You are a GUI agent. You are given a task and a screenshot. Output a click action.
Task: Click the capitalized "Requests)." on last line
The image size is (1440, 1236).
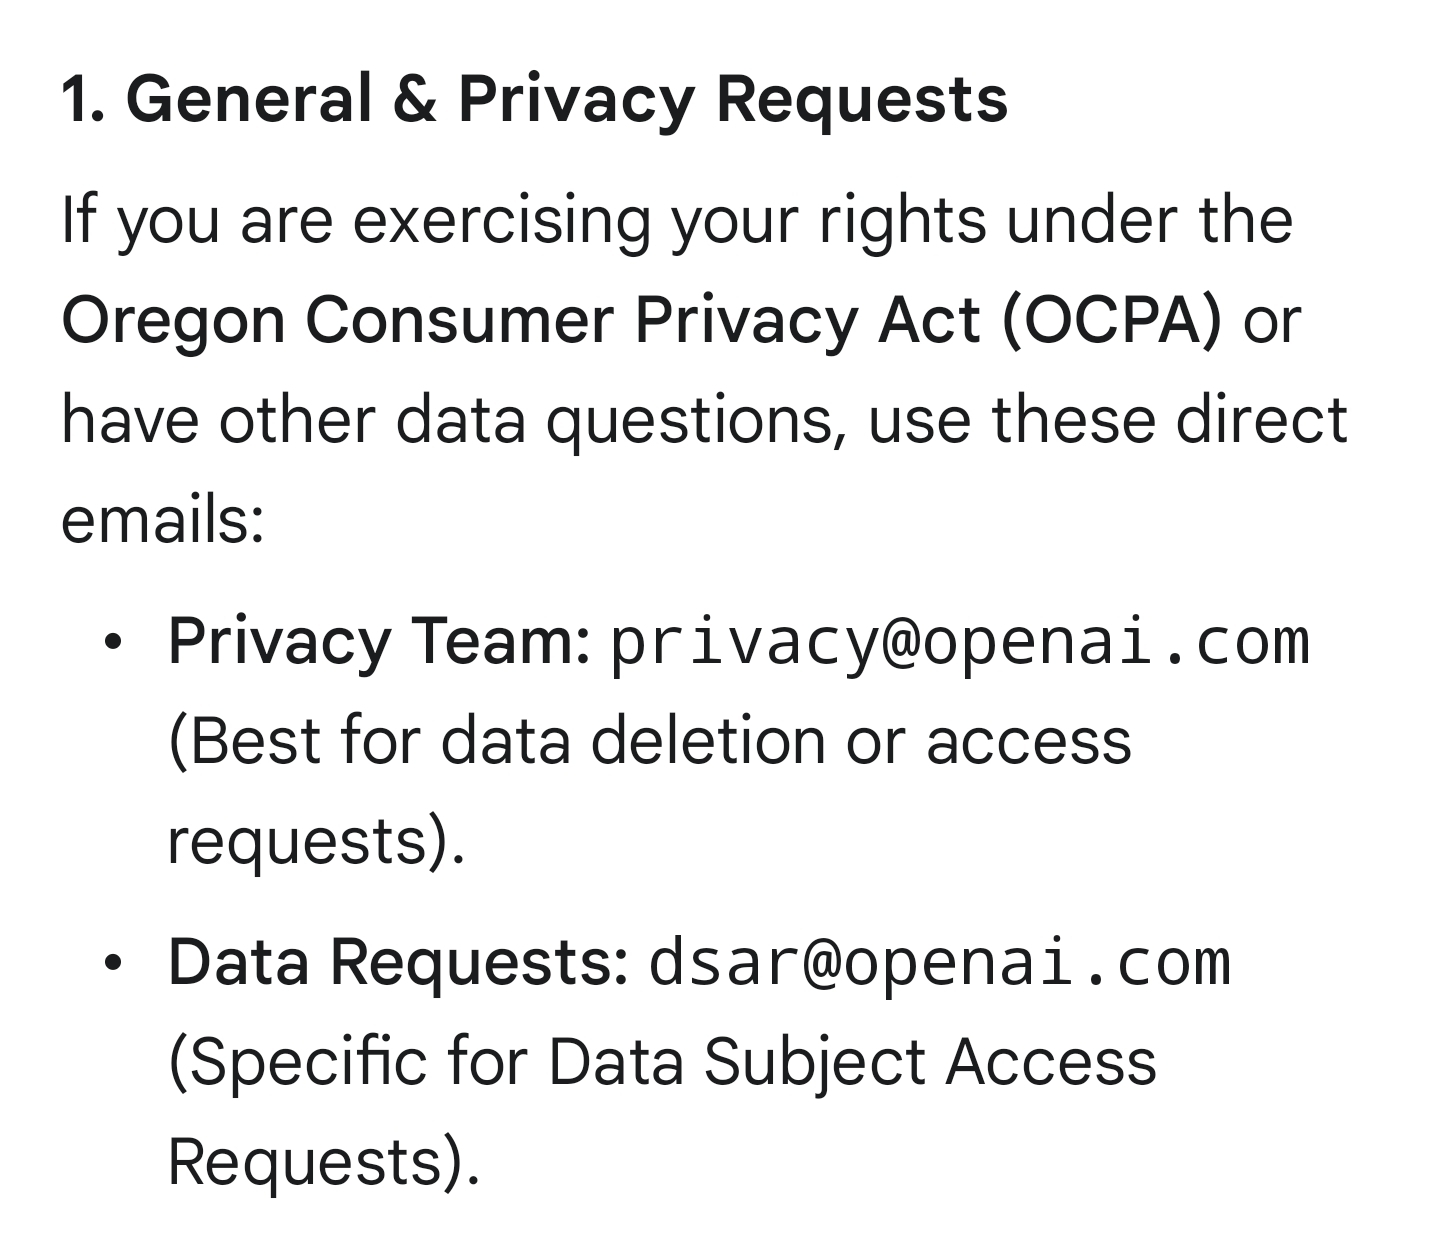[x=323, y=1161]
